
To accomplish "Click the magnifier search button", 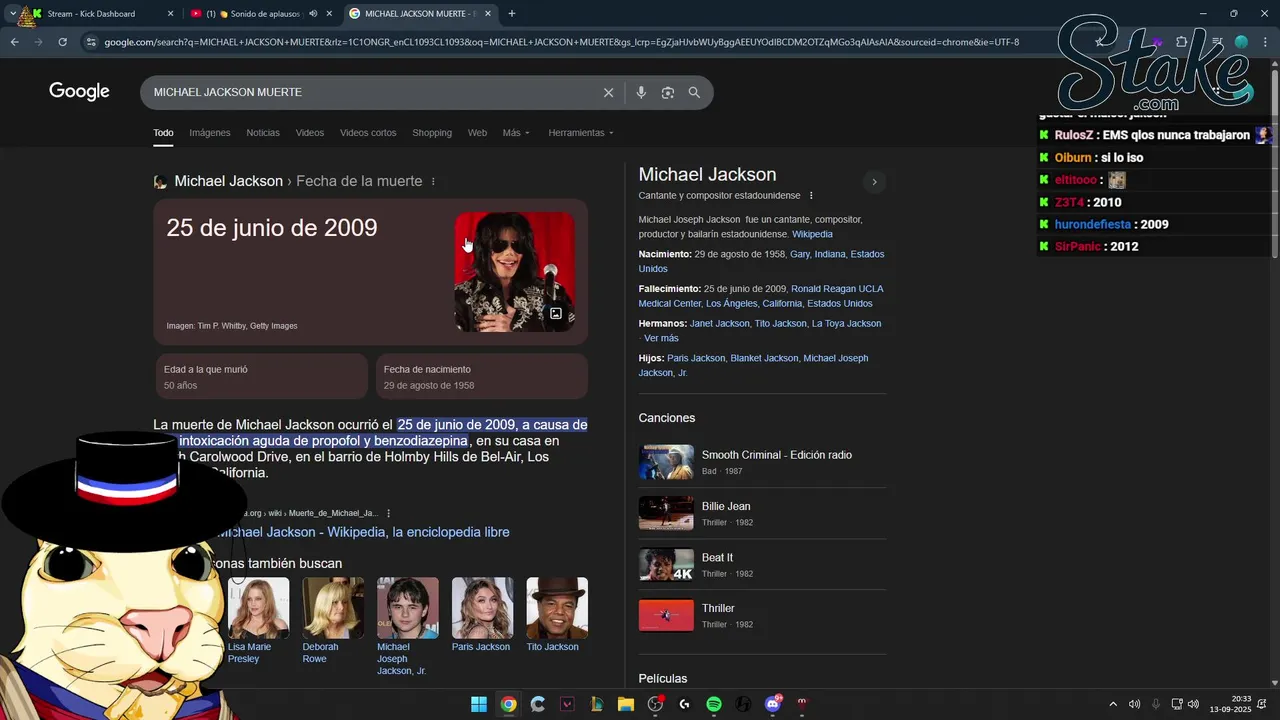I will point(694,92).
